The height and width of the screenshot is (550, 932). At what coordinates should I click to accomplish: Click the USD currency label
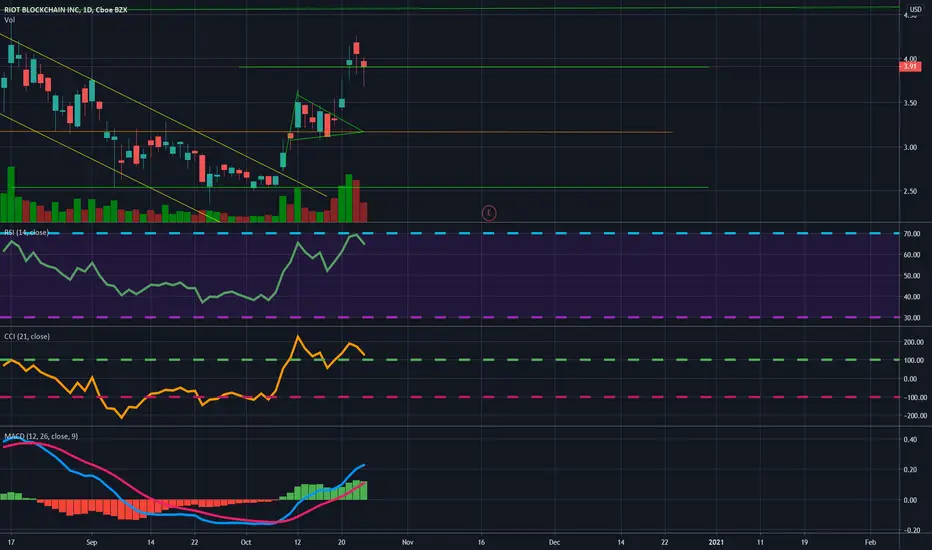pyautogui.click(x=915, y=10)
